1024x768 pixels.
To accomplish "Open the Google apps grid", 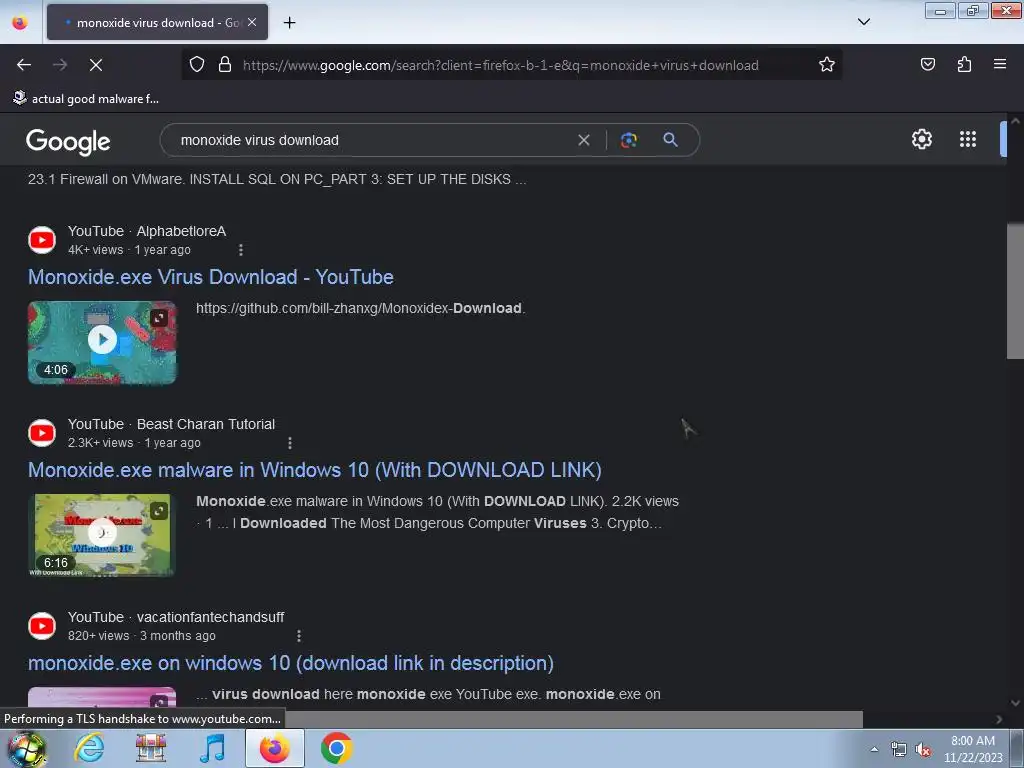I will pyautogui.click(x=968, y=139).
